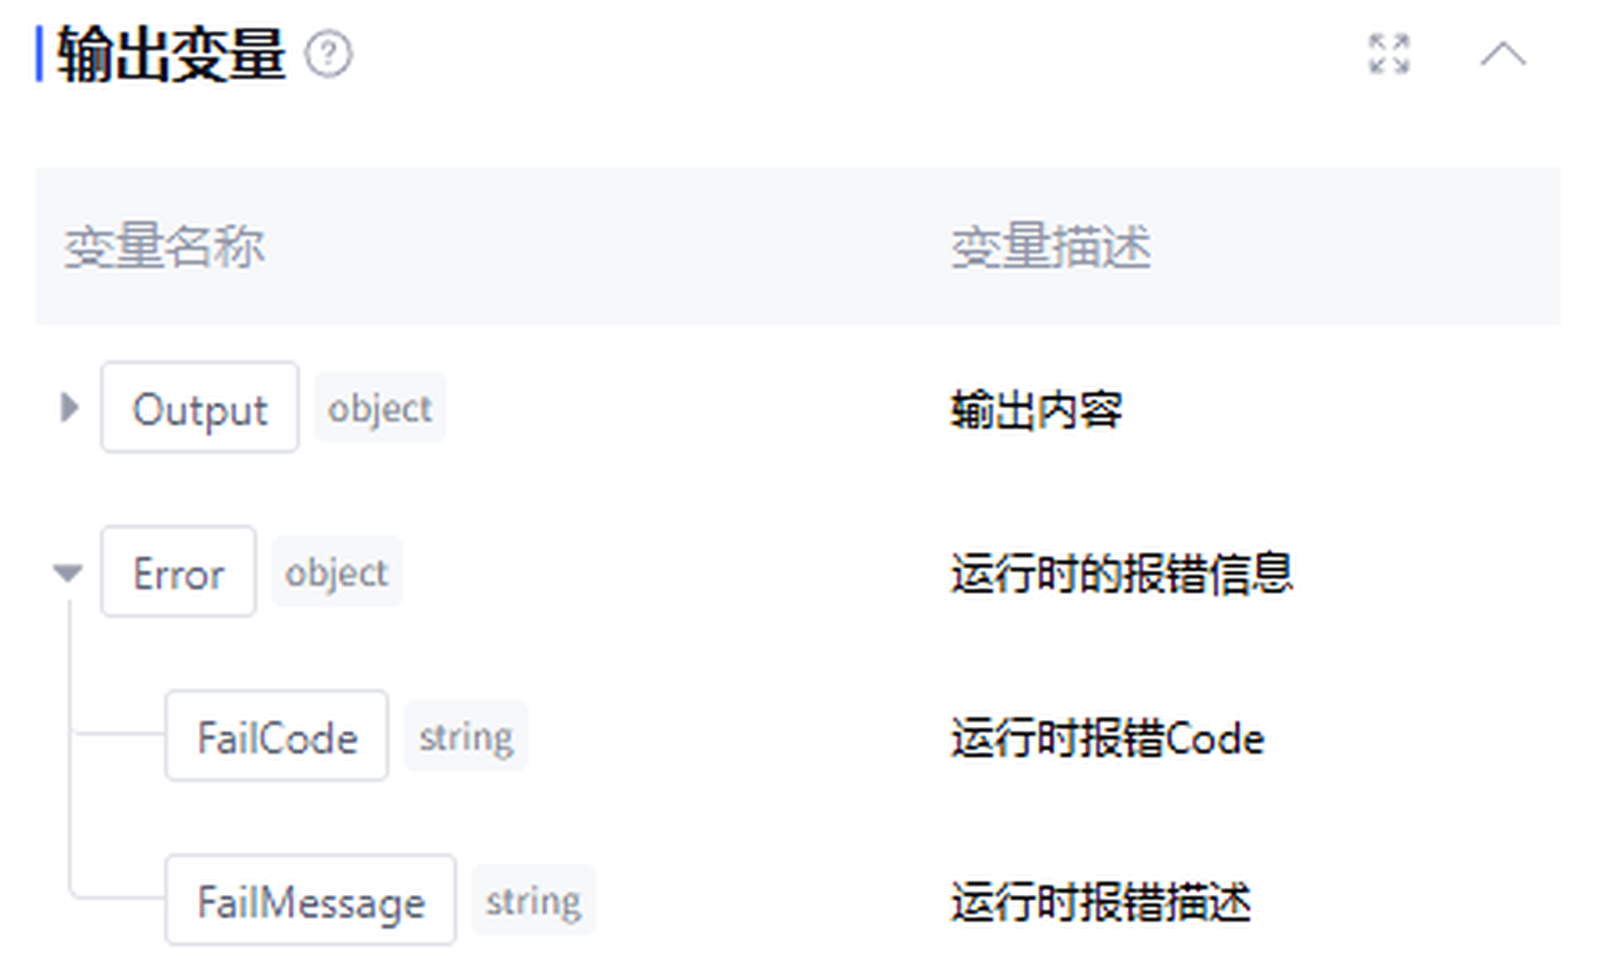Click the string type label beside FailMessage
Screen dimensions: 1600x964
click(533, 901)
